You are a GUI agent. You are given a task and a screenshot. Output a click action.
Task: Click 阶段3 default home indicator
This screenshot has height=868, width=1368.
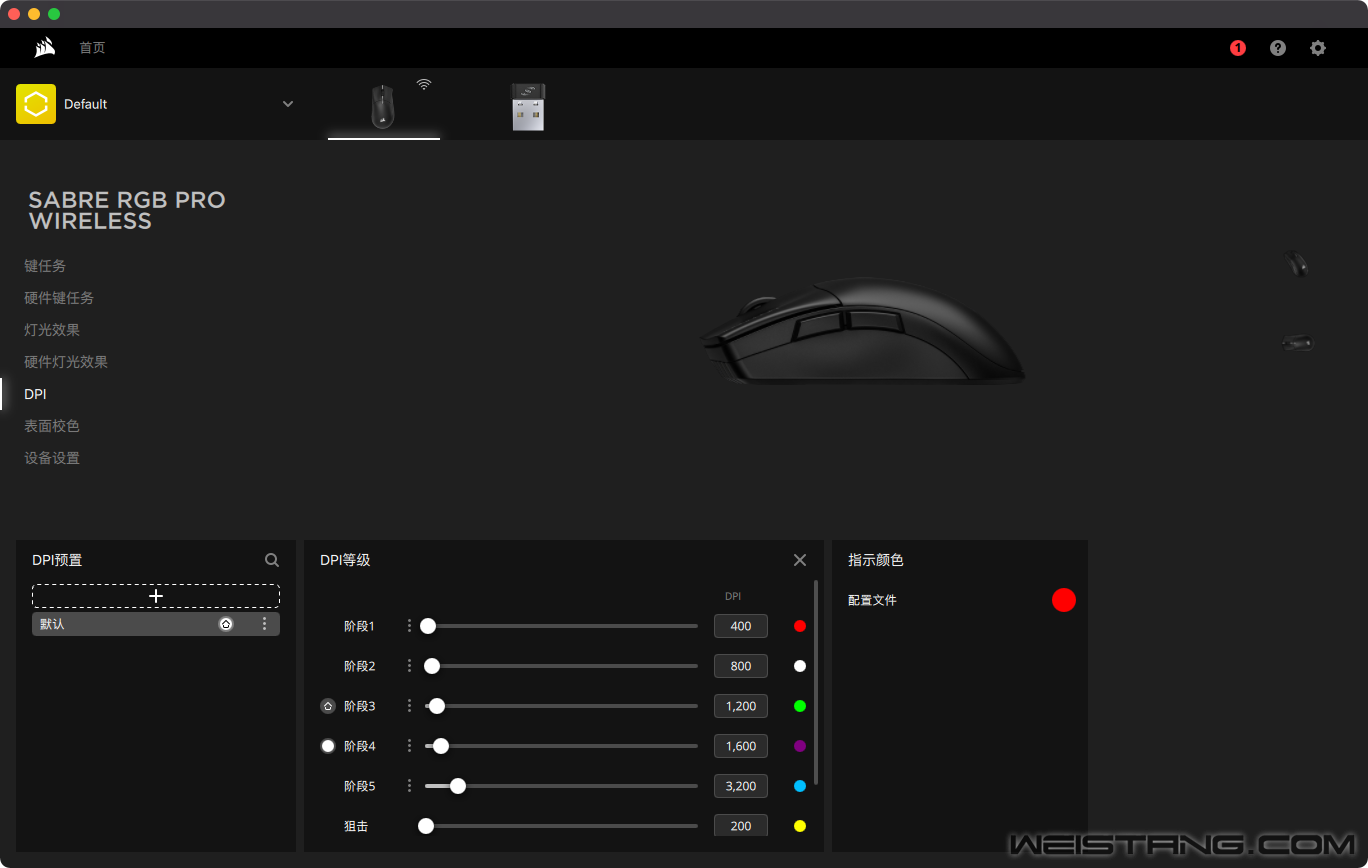328,706
